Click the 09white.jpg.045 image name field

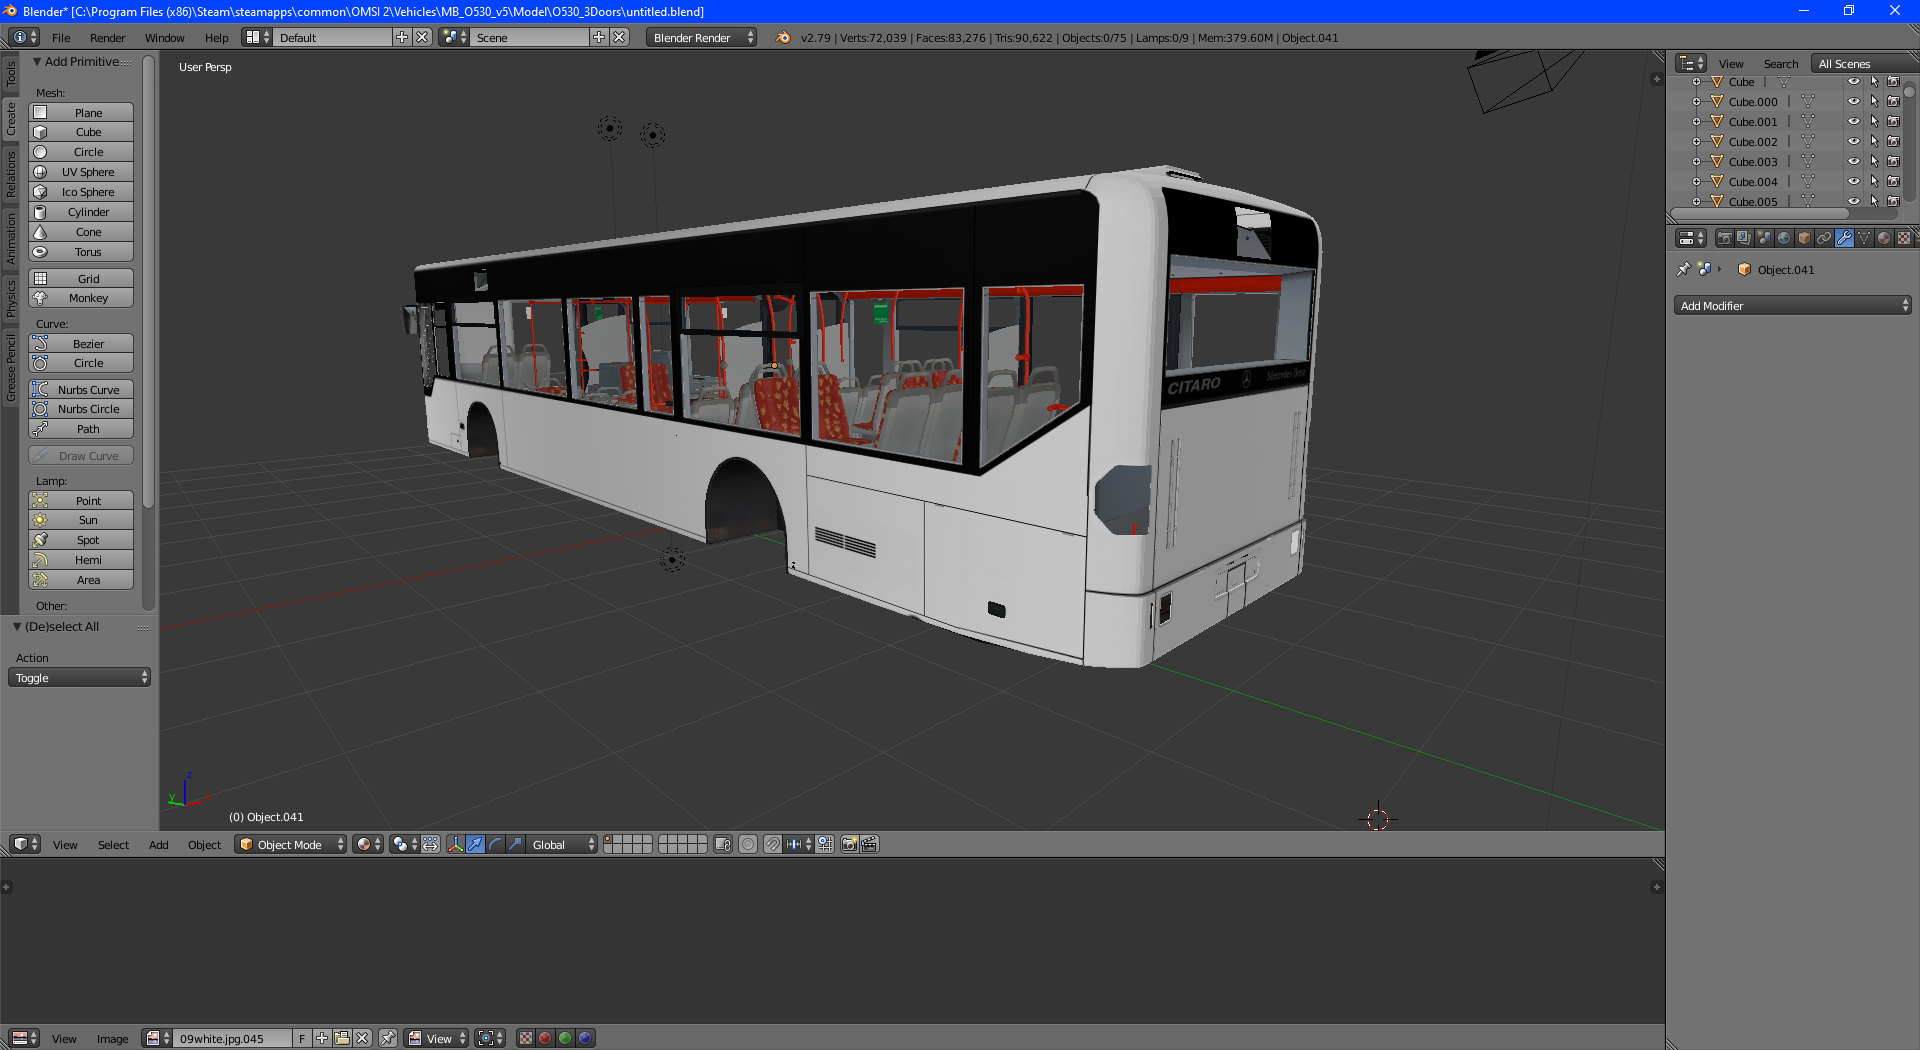(232, 1038)
